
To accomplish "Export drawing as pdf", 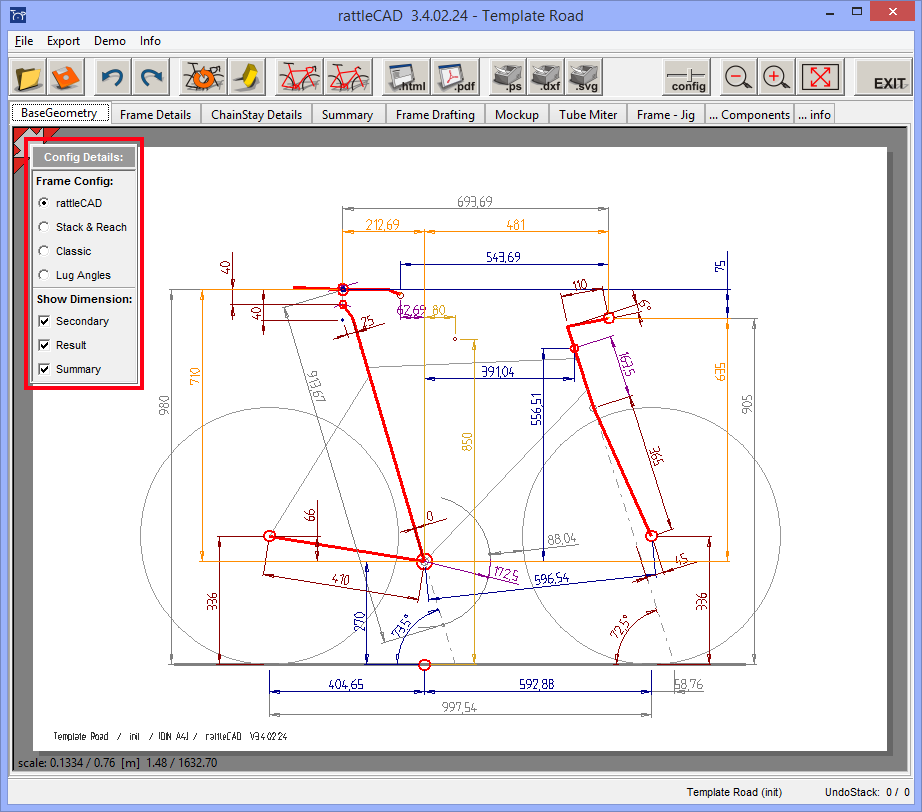I will point(456,77).
